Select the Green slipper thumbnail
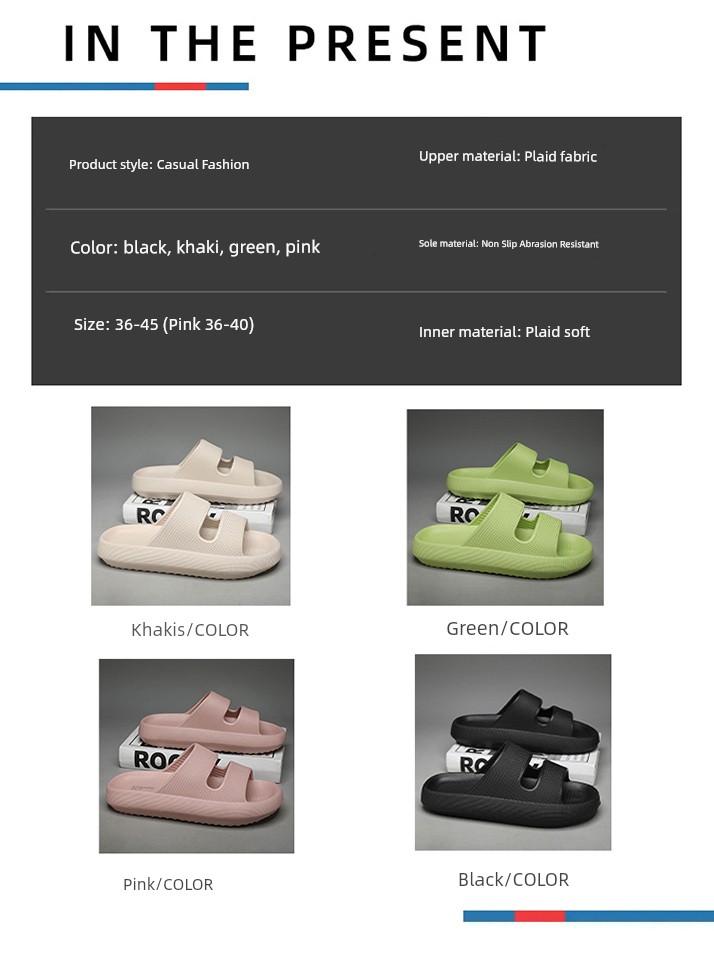 pos(505,507)
